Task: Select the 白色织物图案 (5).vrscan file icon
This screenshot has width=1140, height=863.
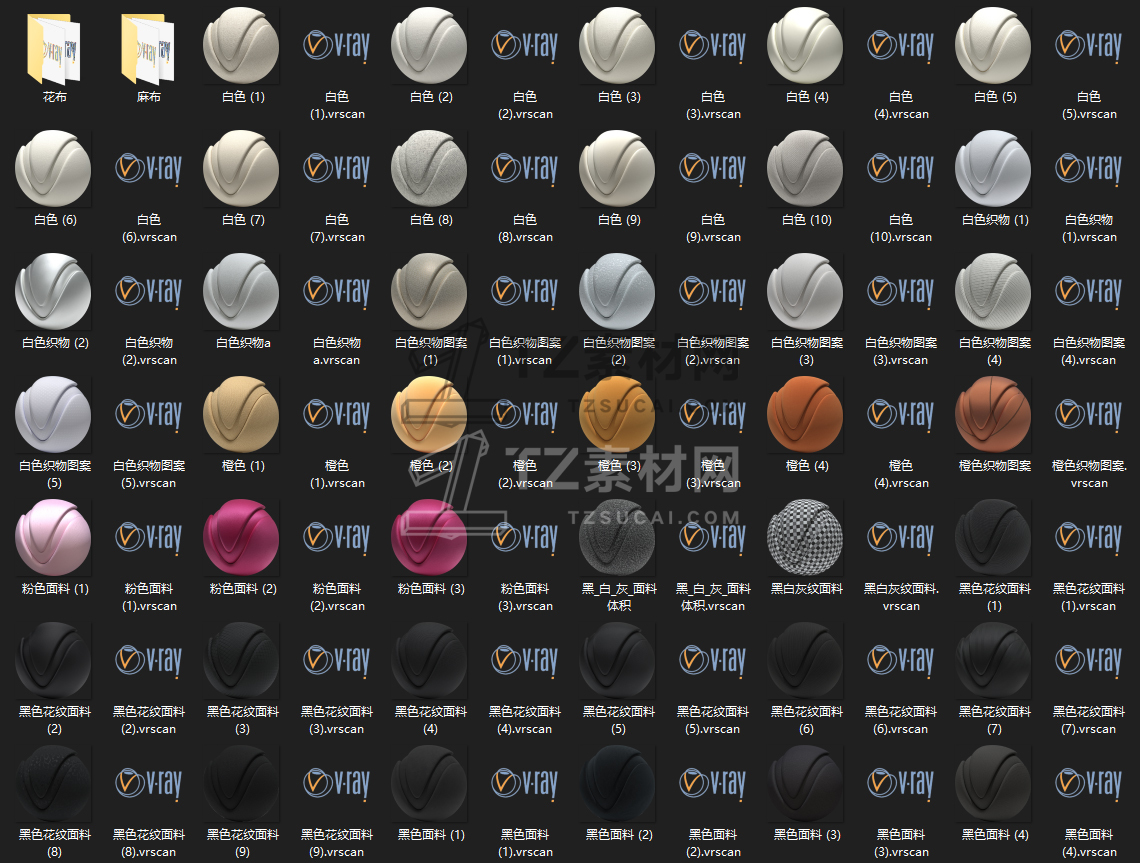Action: pos(148,414)
